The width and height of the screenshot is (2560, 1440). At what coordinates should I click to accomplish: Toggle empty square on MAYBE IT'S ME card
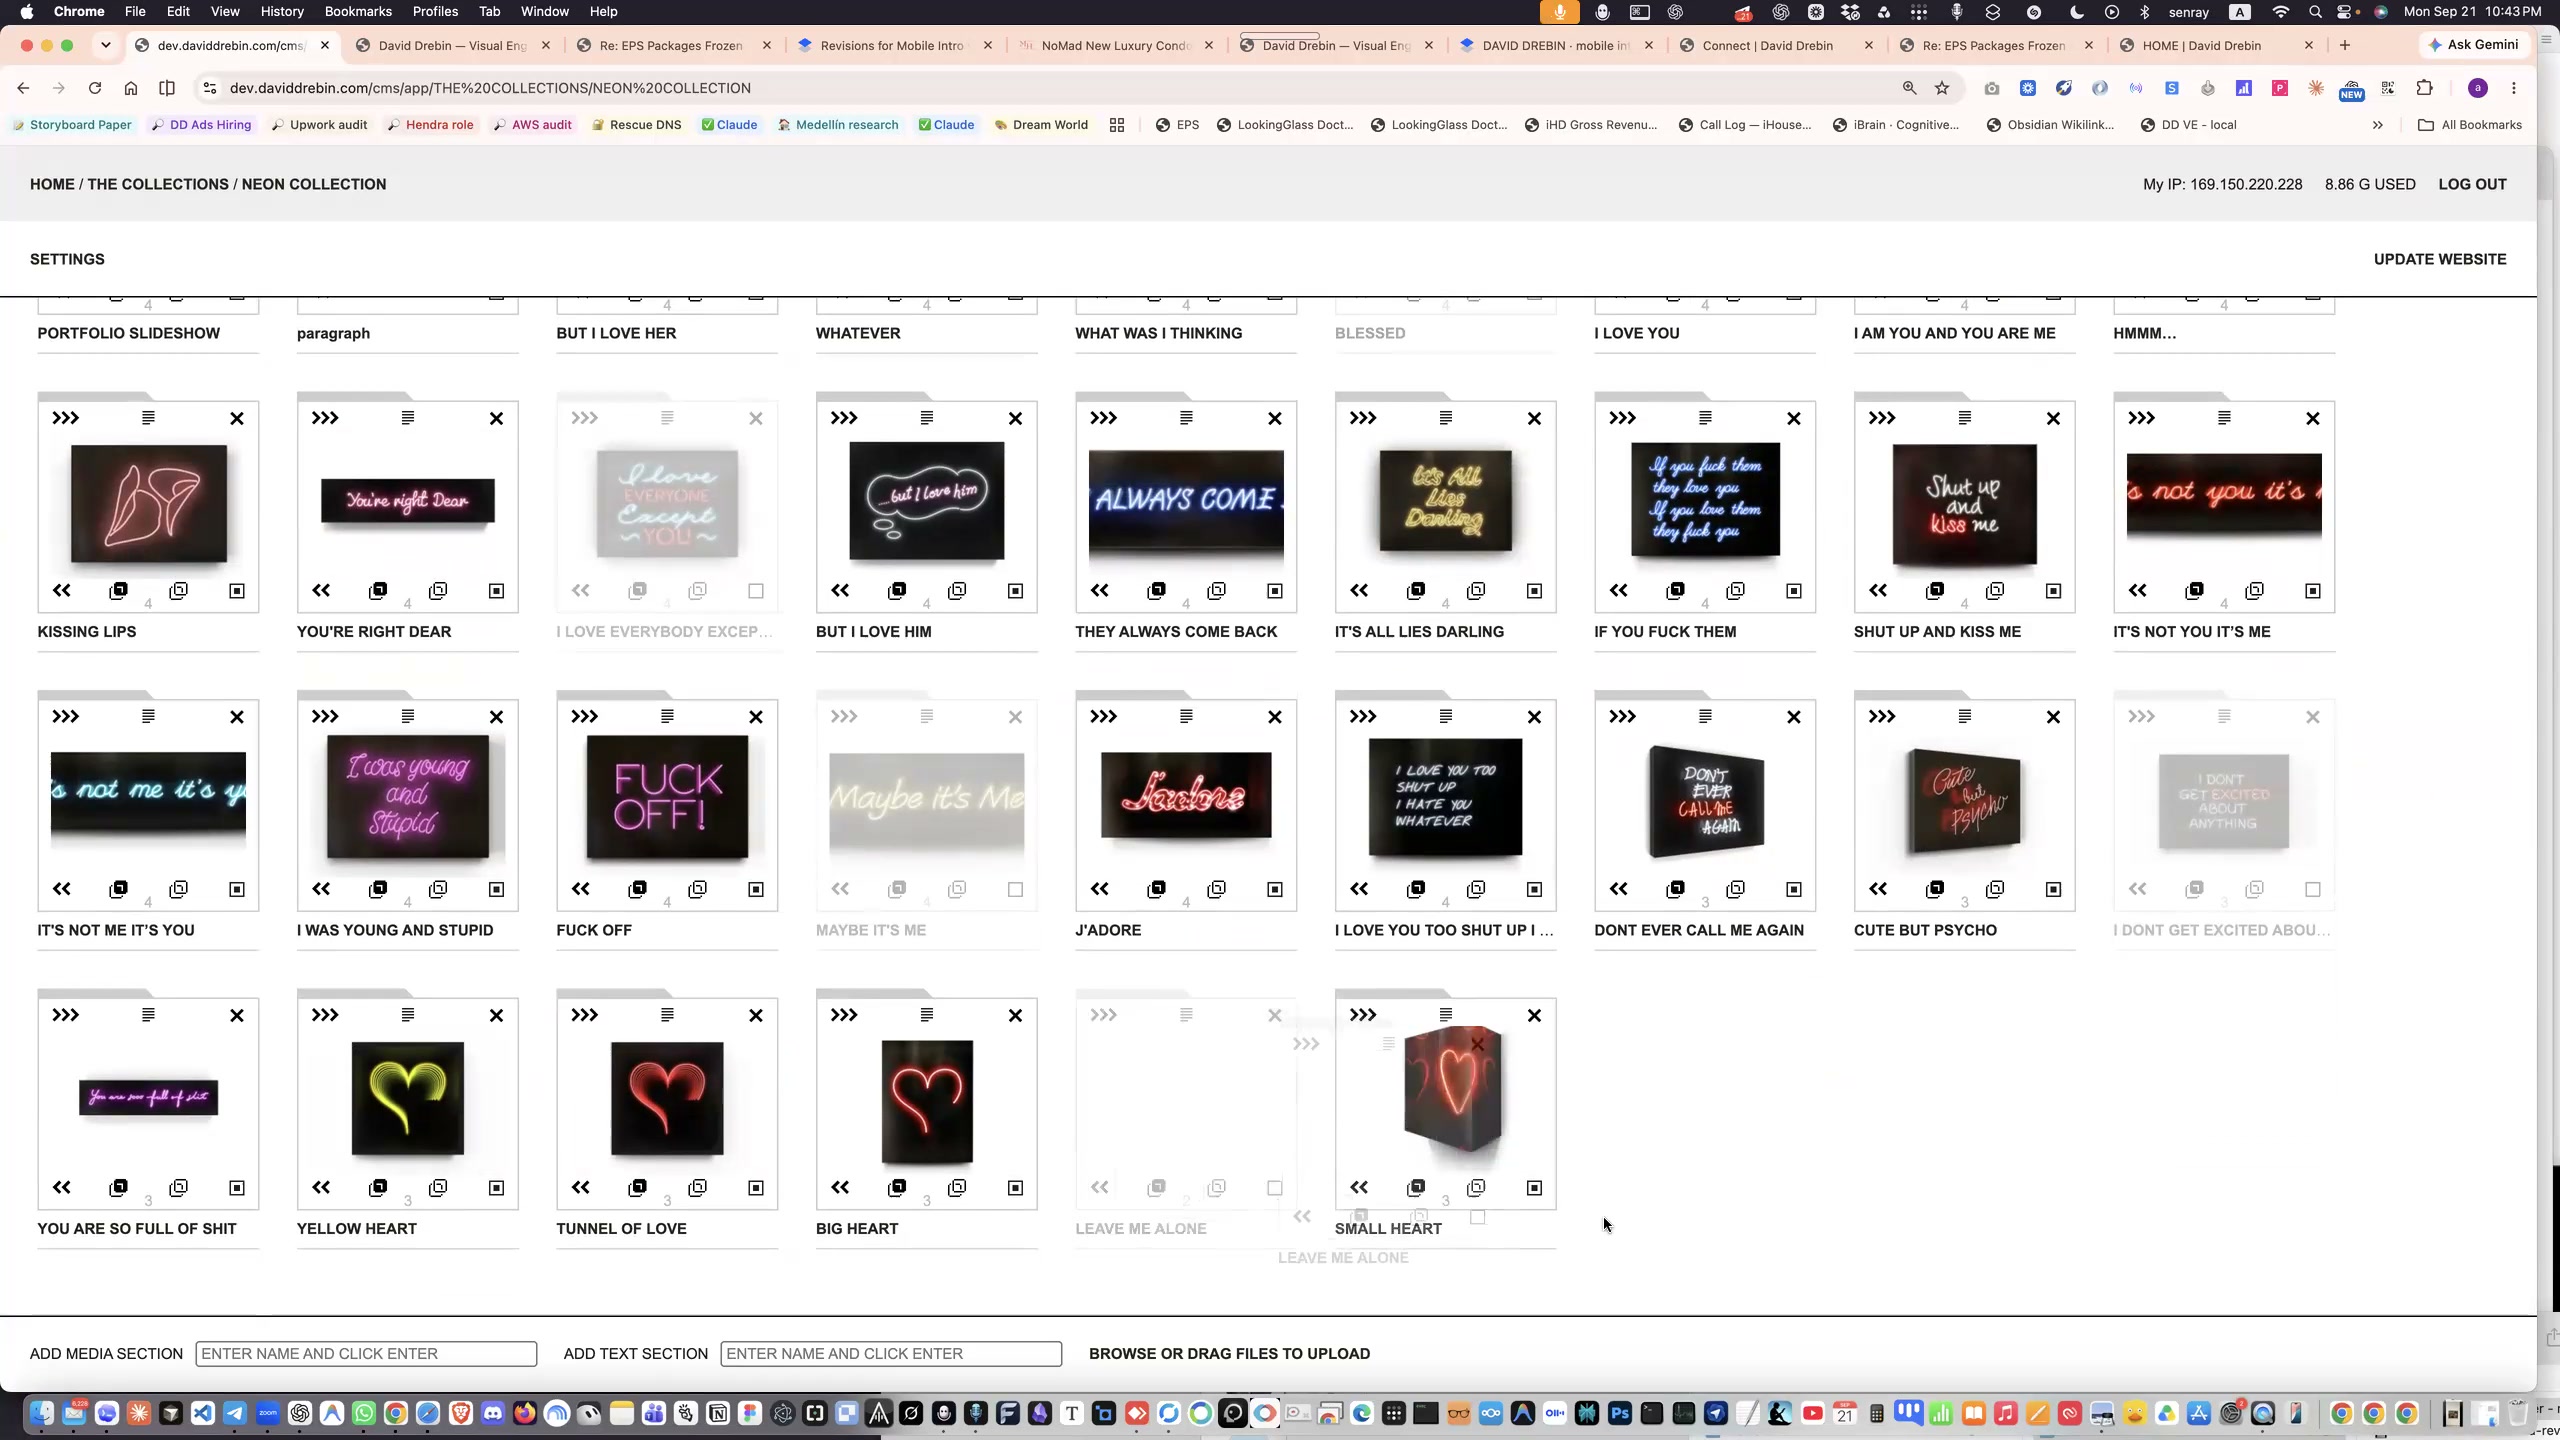pos(1015,889)
